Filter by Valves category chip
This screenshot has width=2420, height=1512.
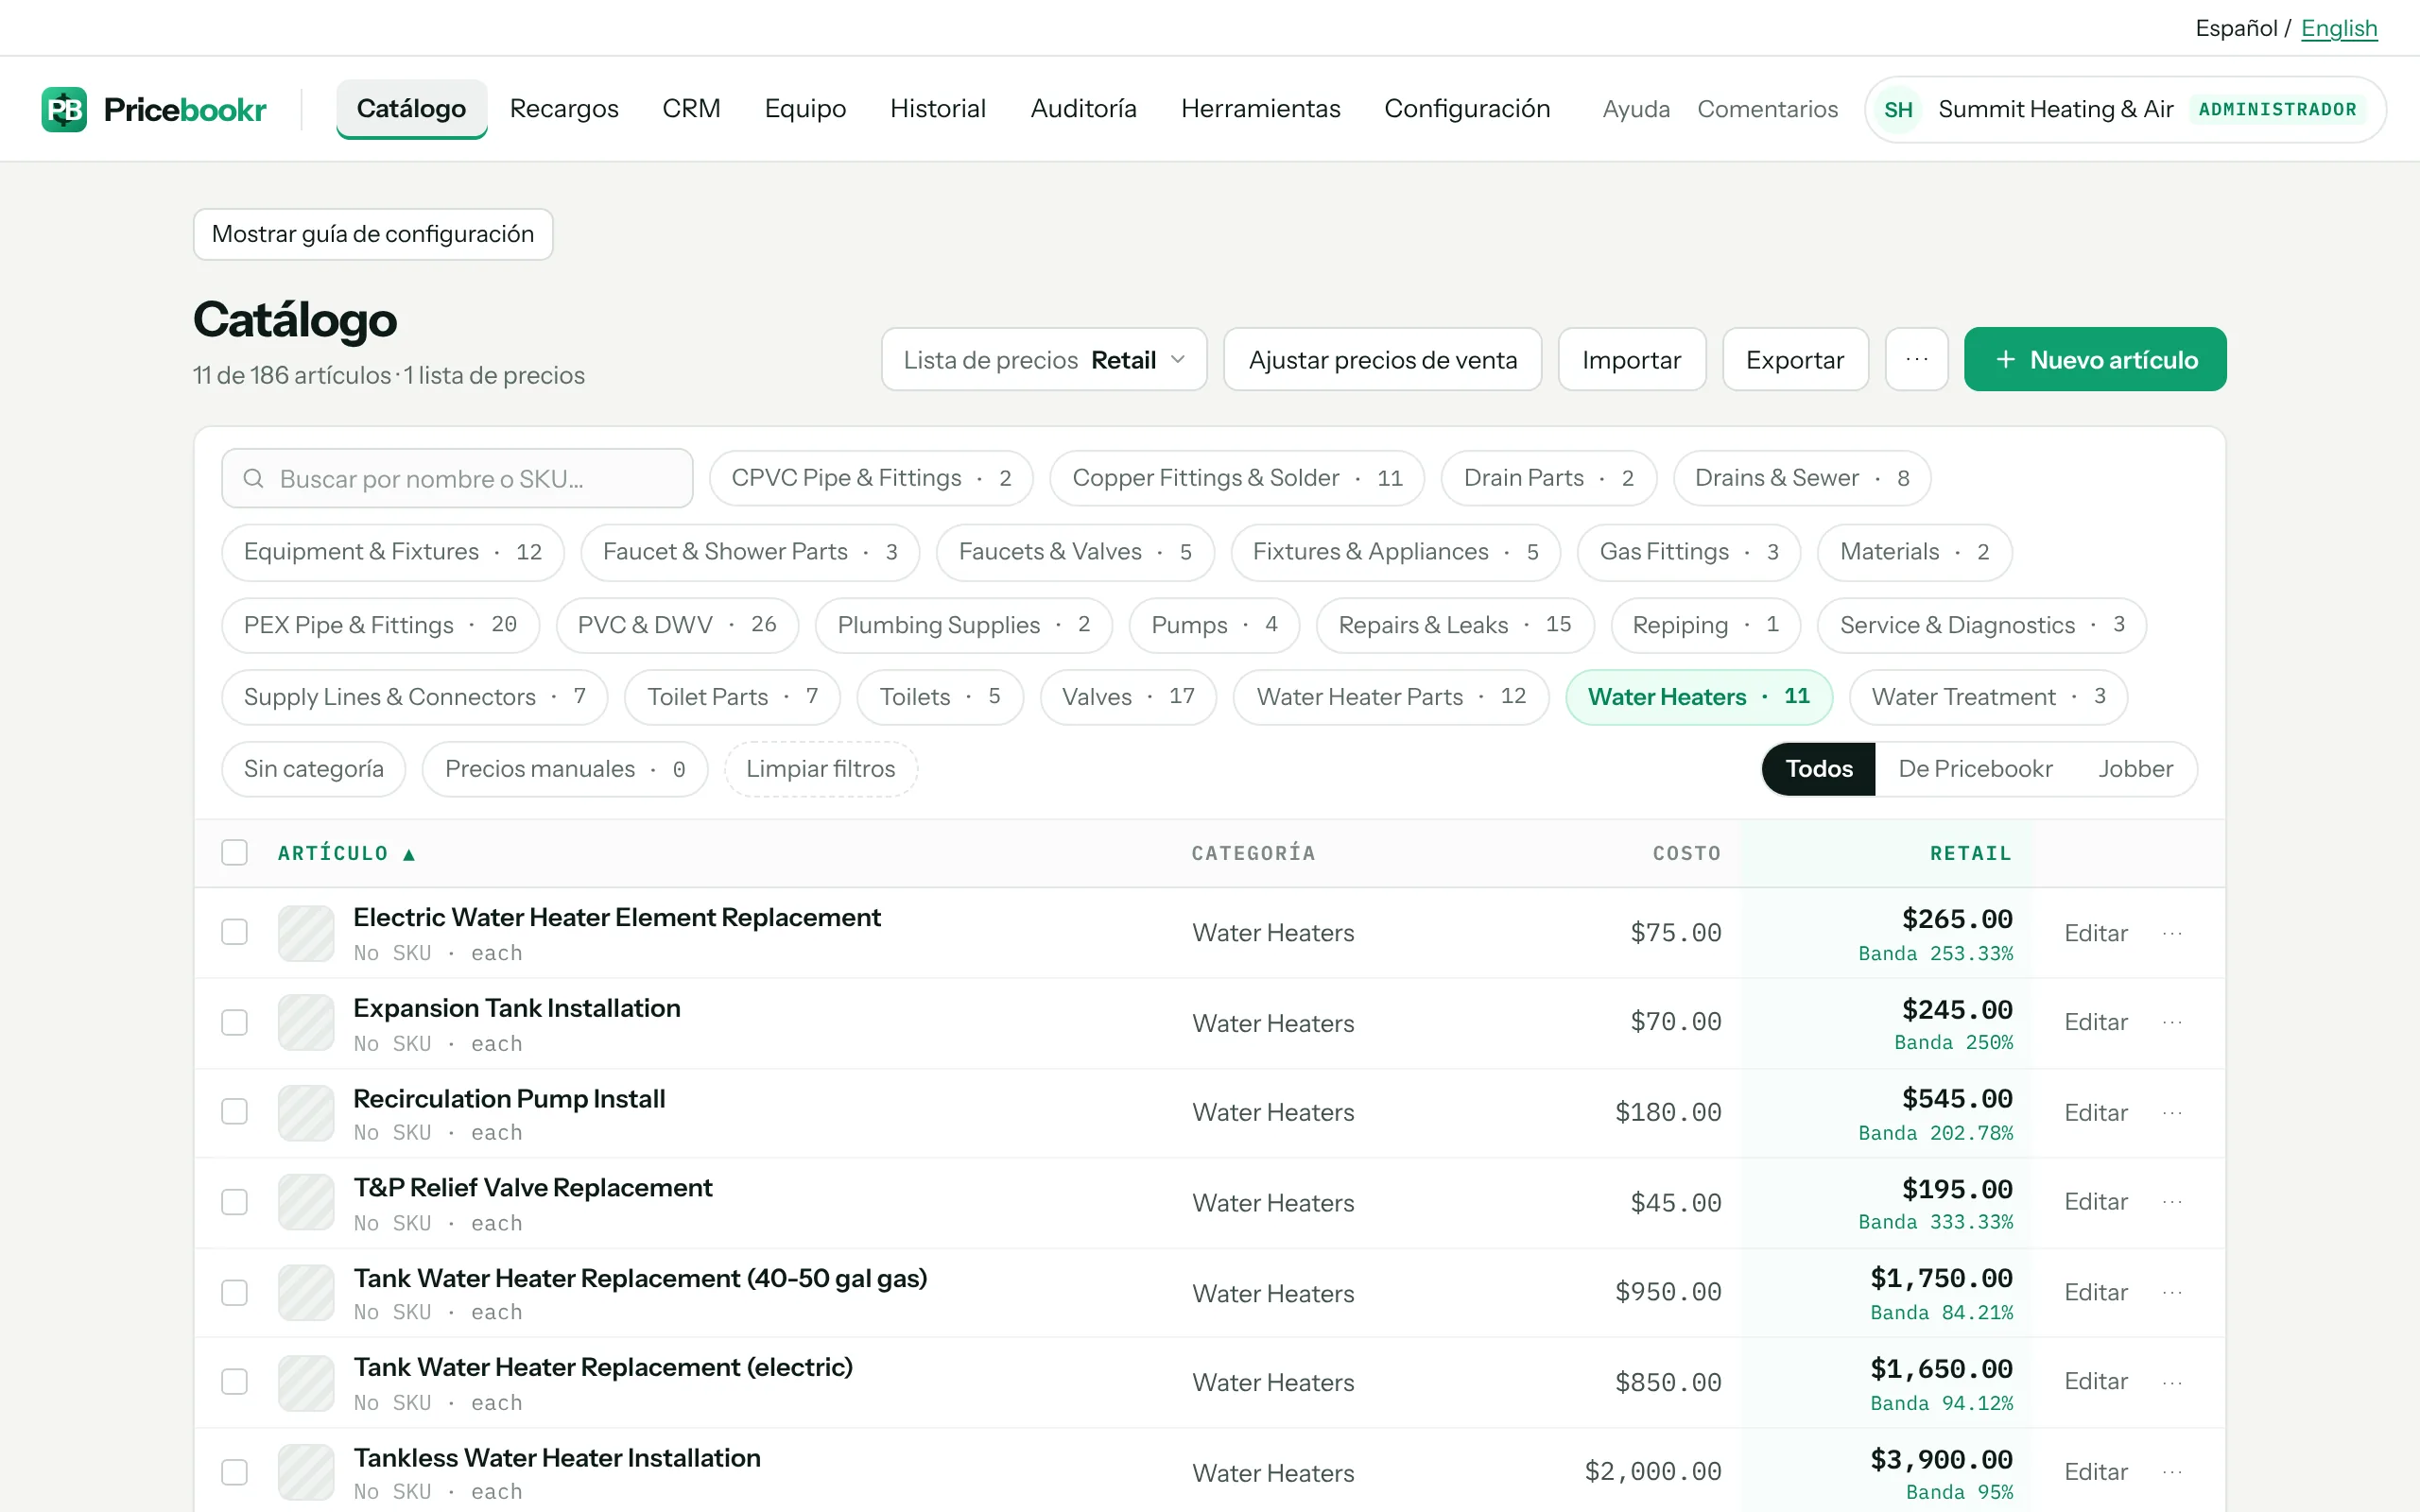point(1127,697)
